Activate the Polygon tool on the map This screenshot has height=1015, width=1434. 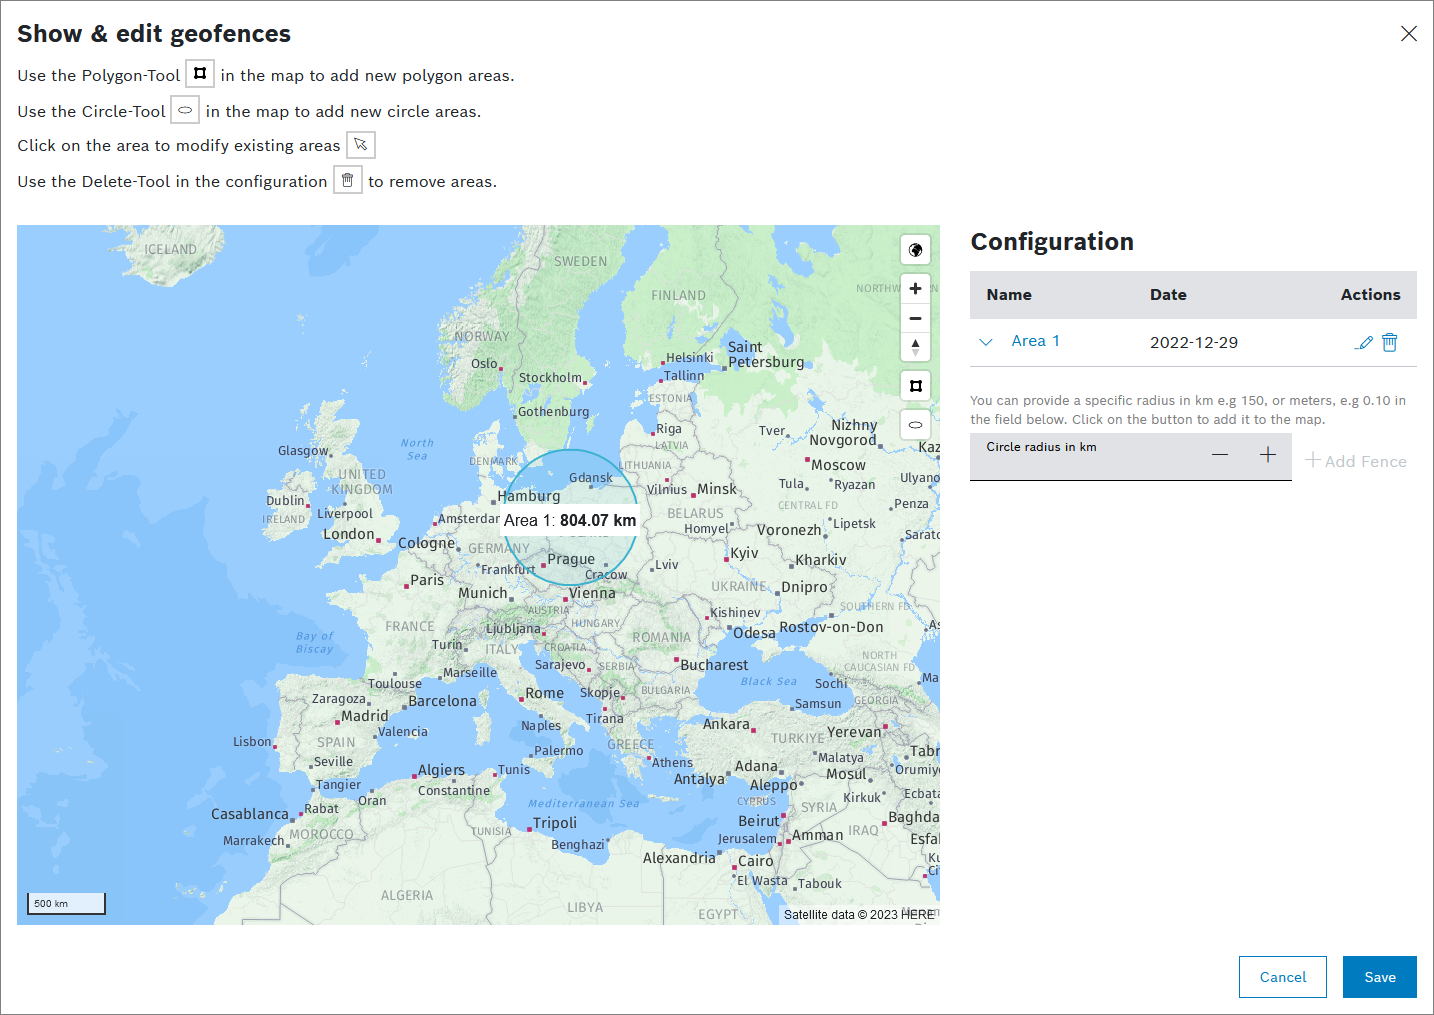915,386
